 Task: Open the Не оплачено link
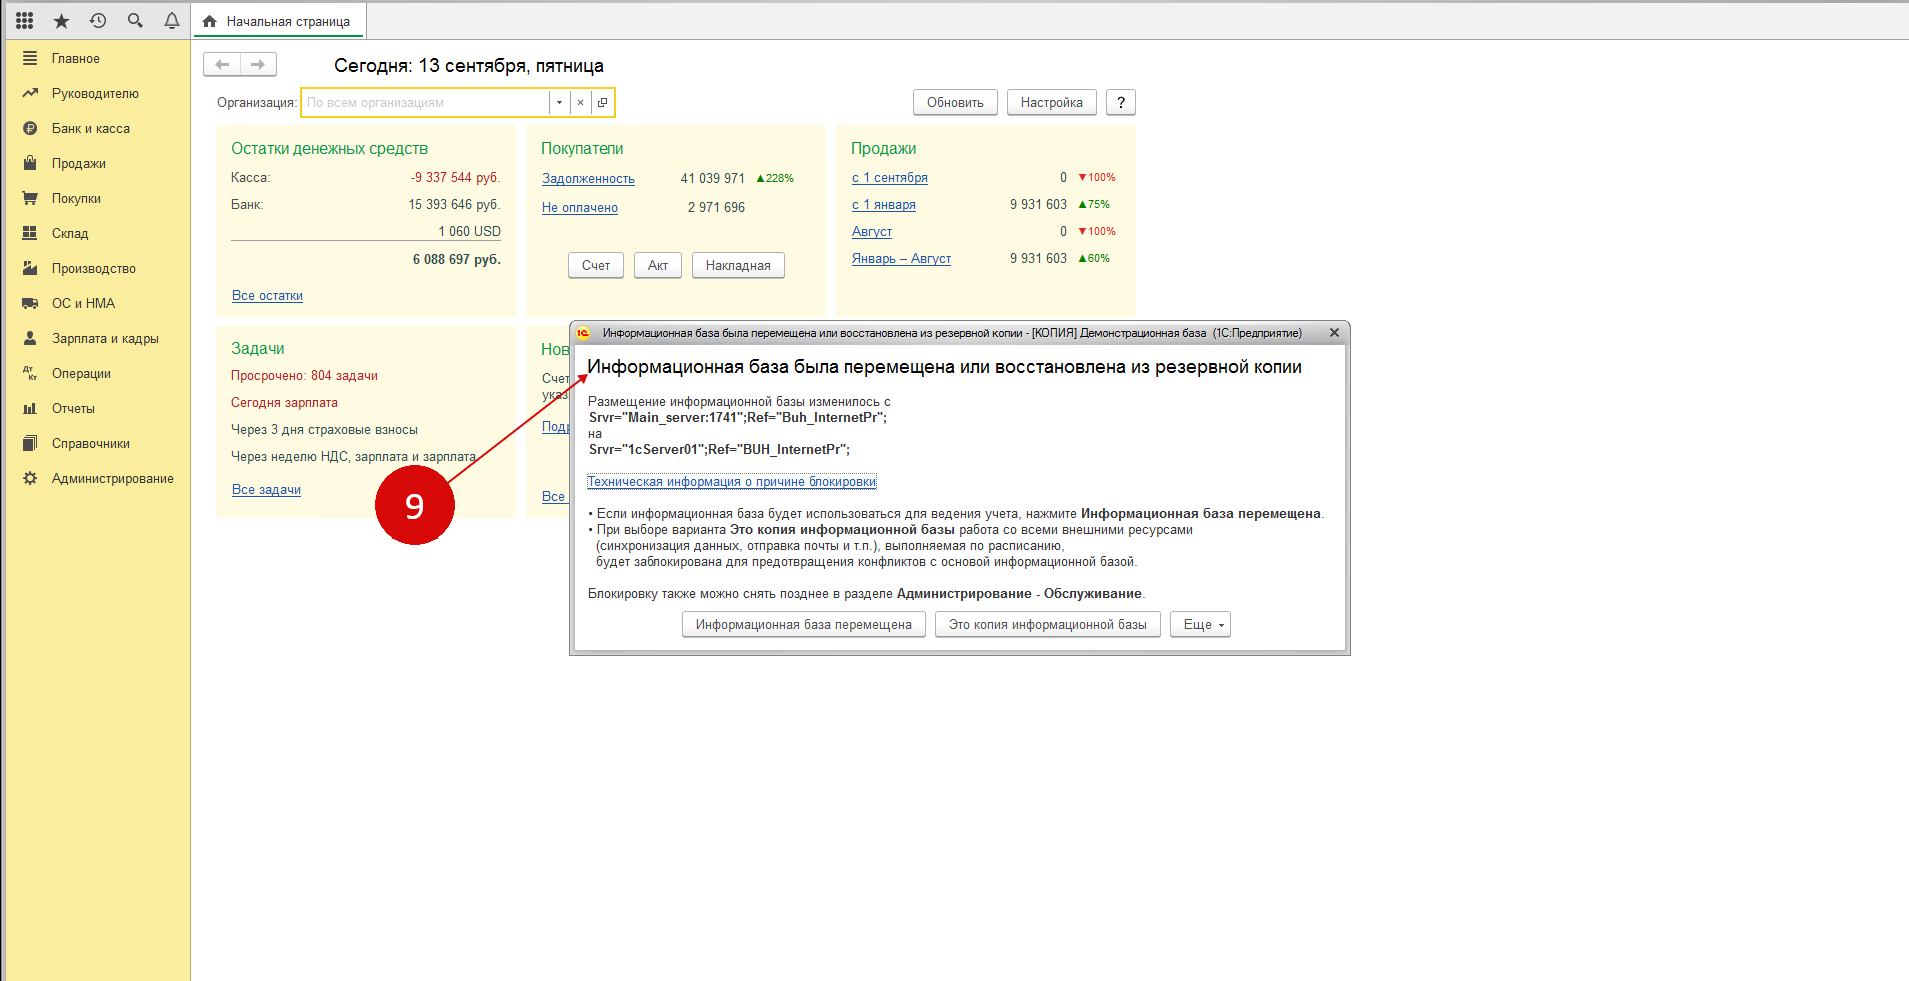point(580,207)
